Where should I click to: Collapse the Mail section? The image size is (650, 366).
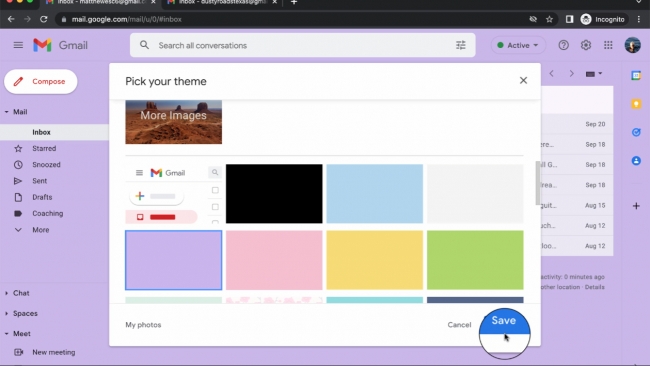pyautogui.click(x=7, y=112)
